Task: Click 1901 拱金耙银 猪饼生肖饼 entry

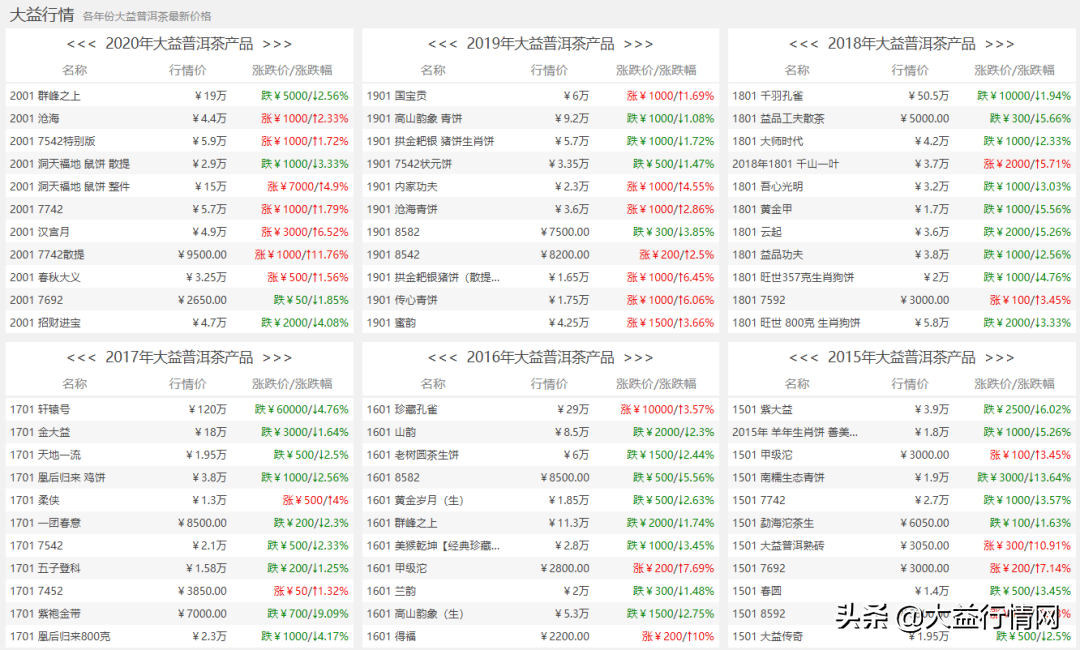Action: [x=430, y=141]
